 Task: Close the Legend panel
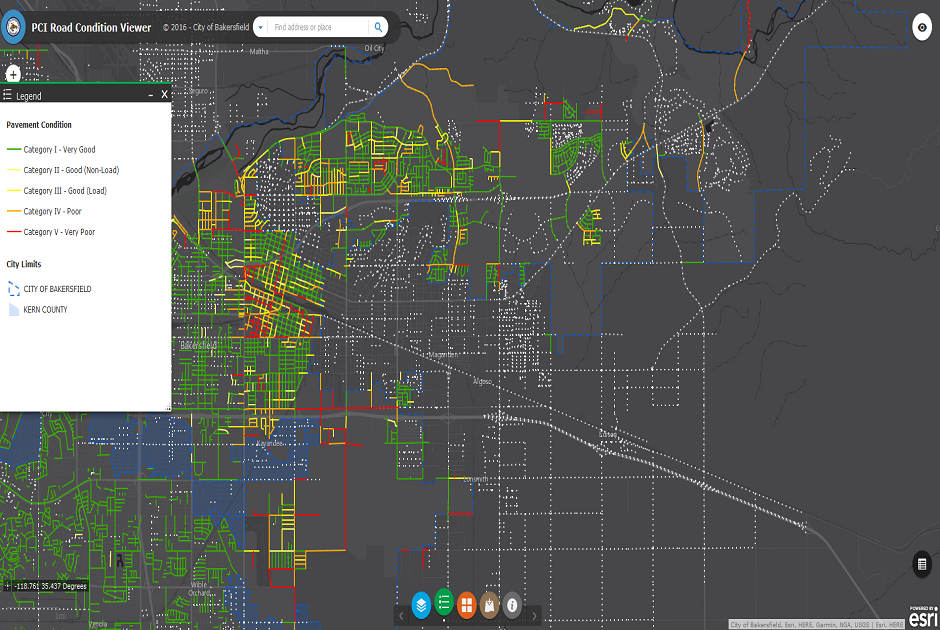[x=164, y=94]
